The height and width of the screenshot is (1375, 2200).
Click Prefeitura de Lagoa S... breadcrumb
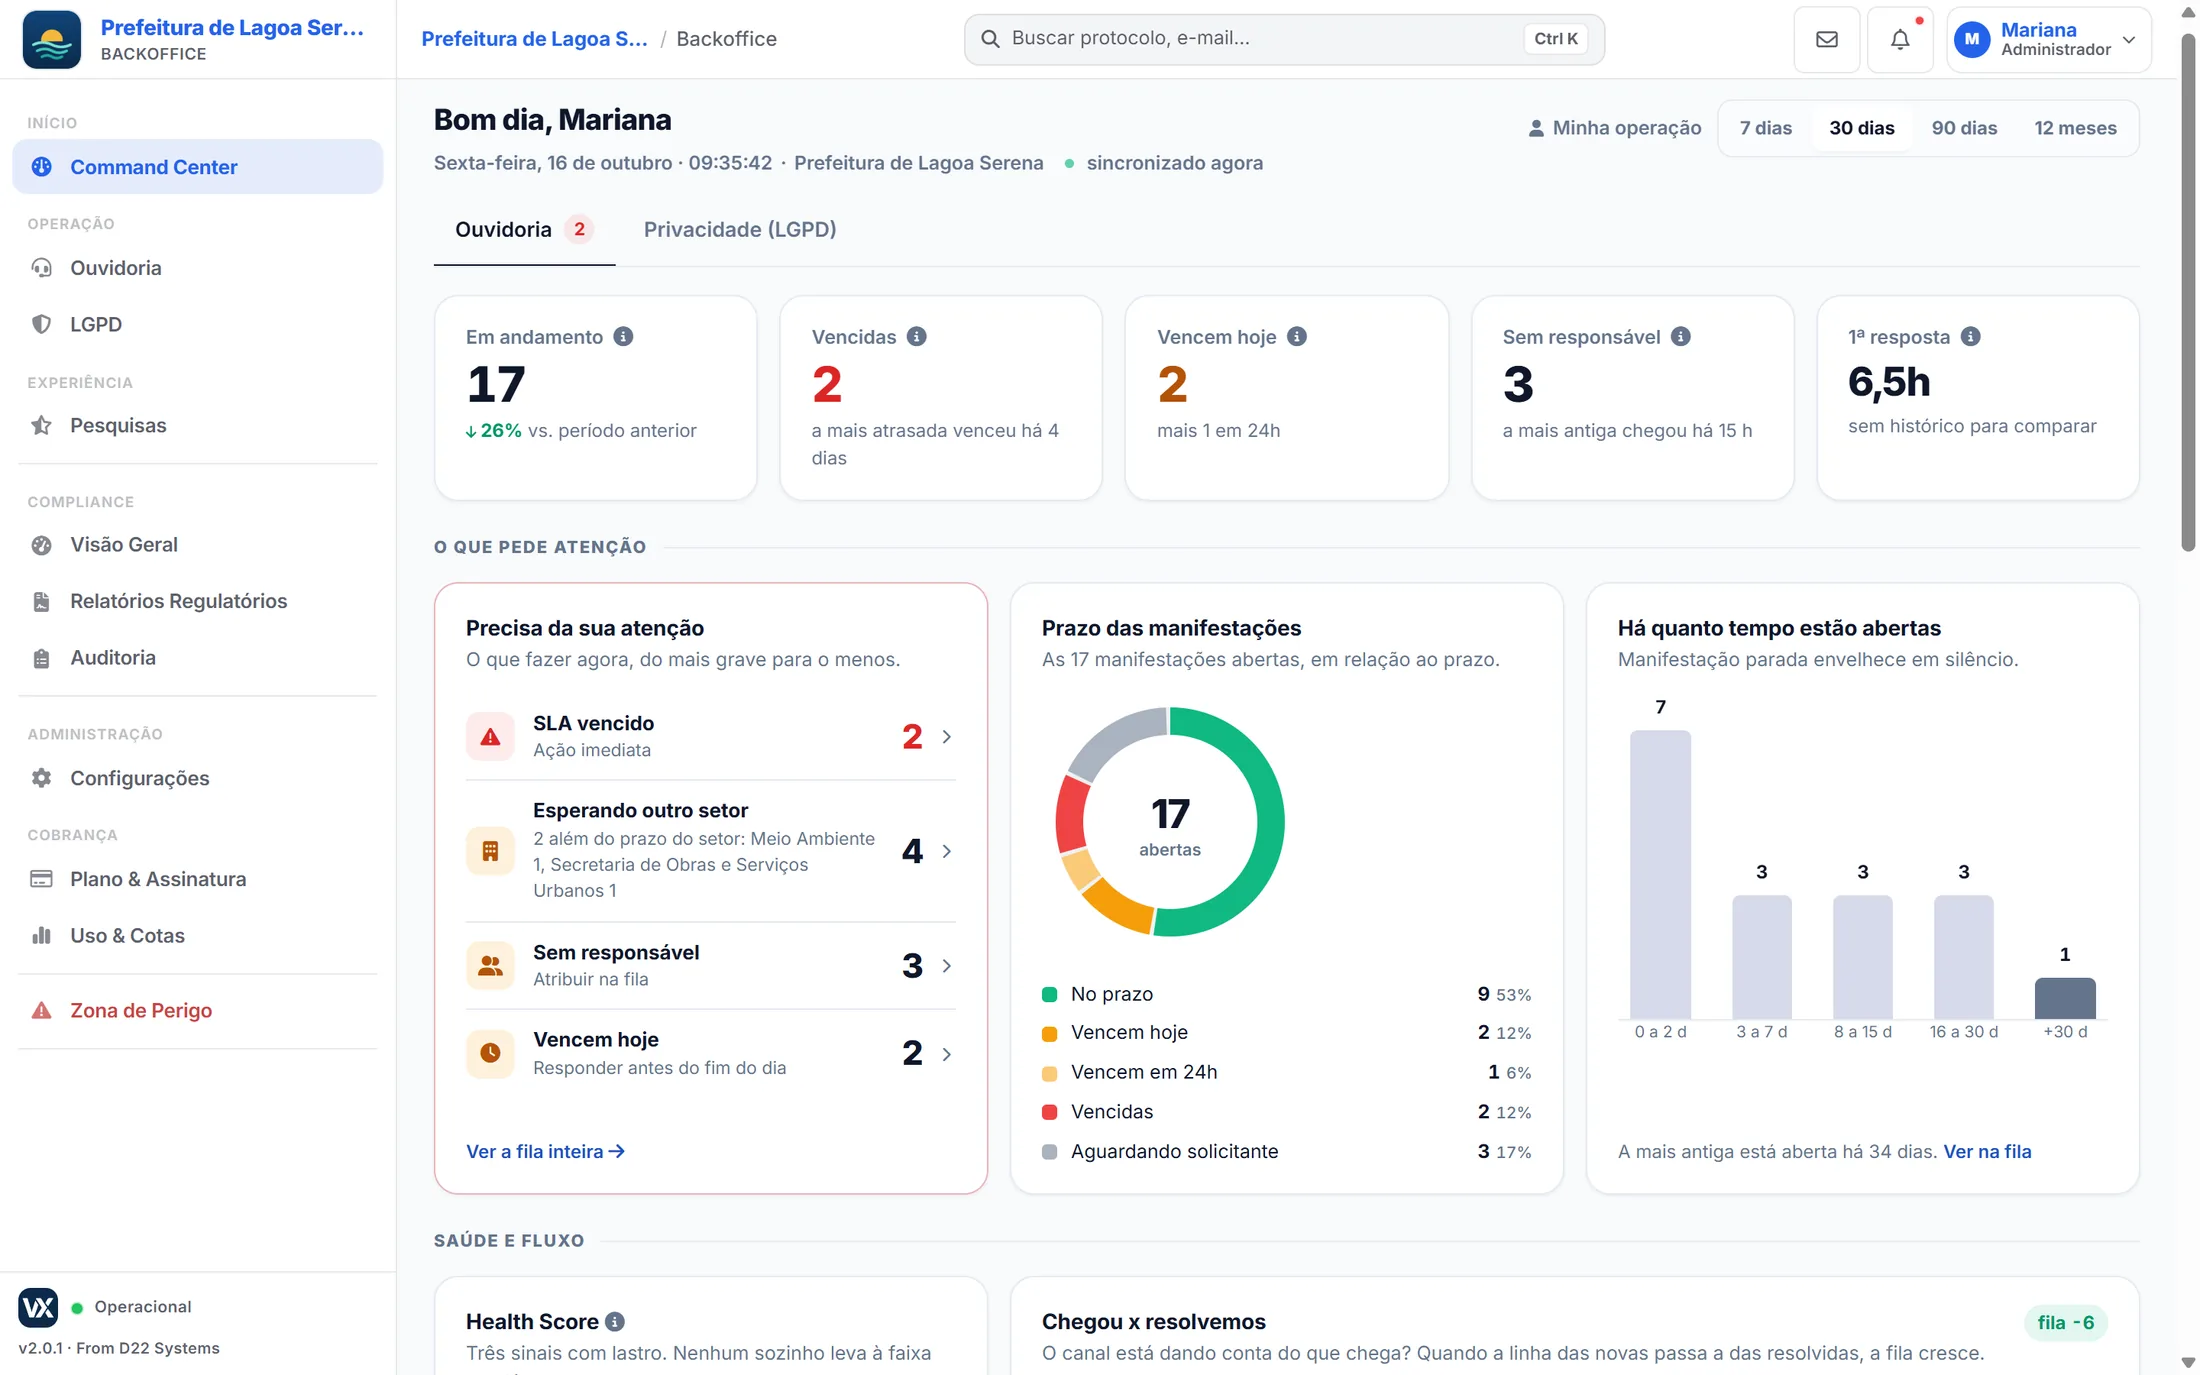pyautogui.click(x=534, y=39)
